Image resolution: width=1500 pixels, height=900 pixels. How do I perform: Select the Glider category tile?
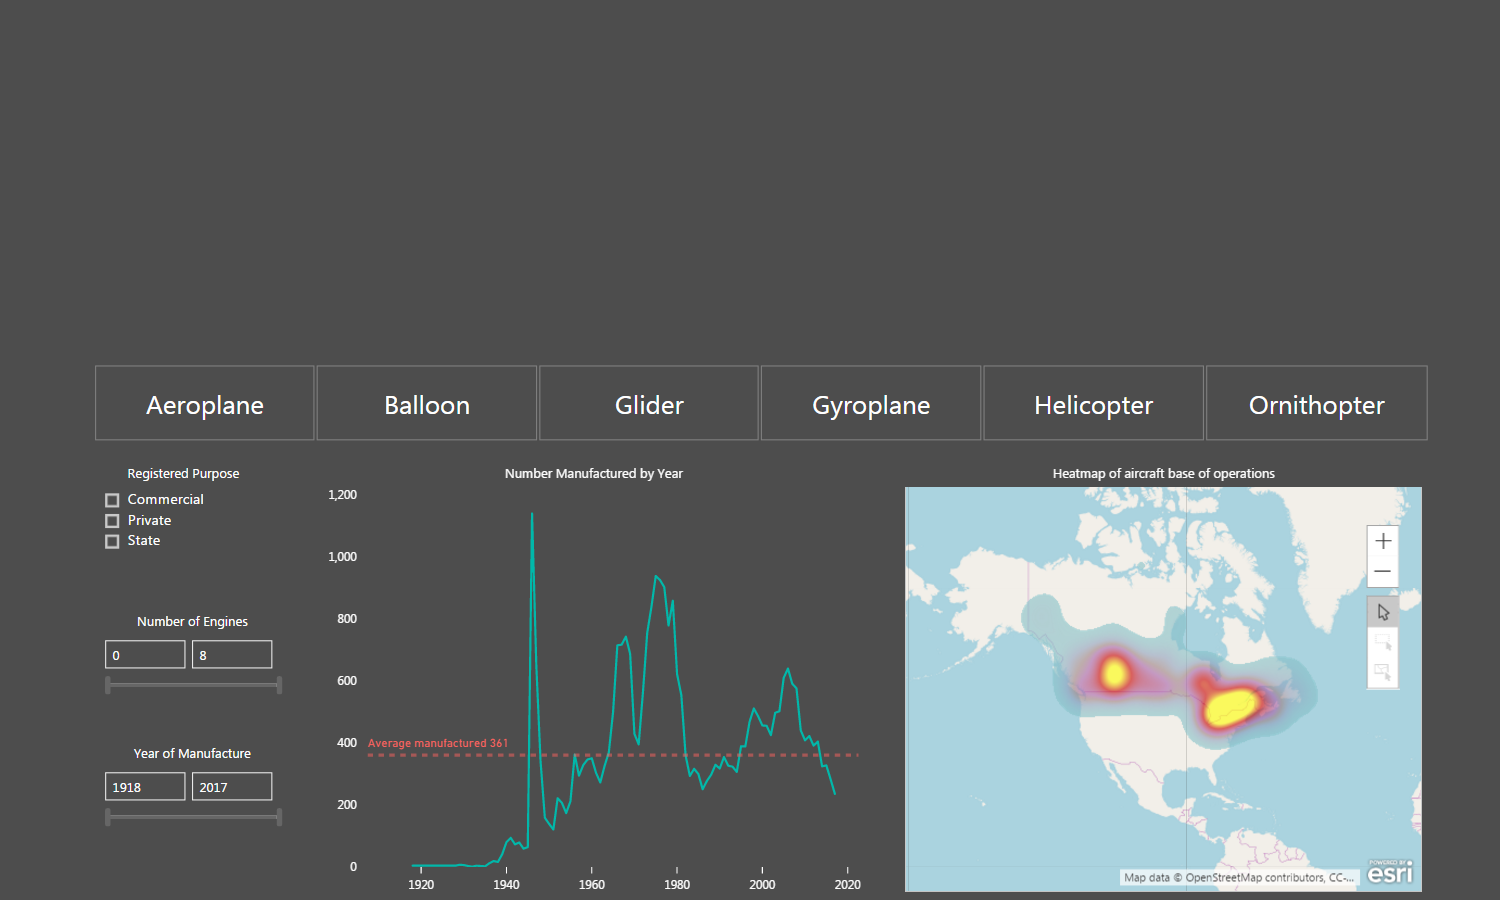649,403
